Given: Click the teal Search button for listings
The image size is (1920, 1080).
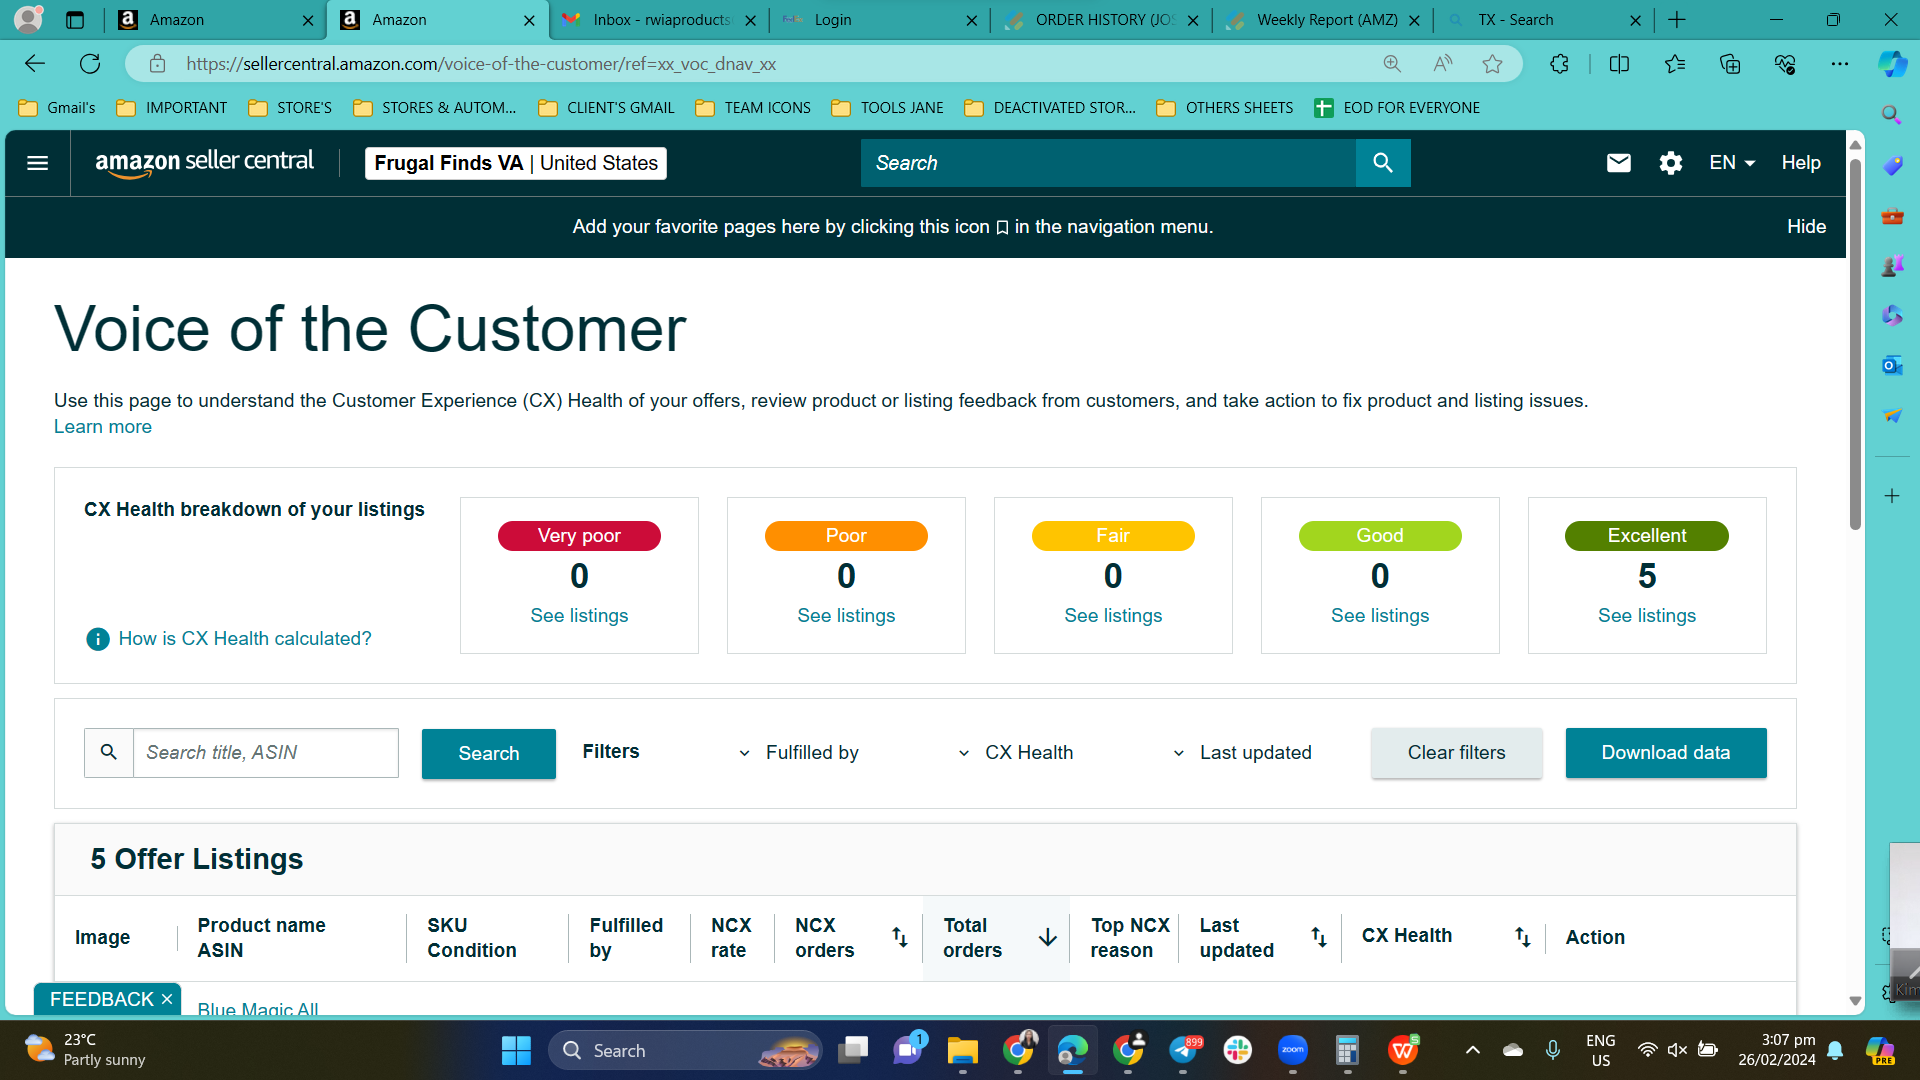Looking at the screenshot, I should coord(489,754).
